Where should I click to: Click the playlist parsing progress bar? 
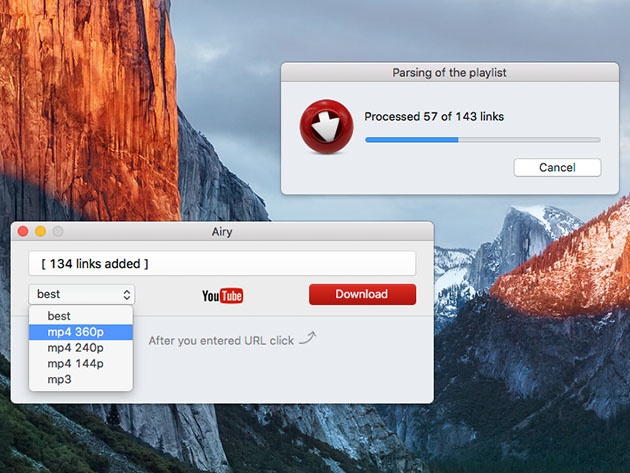(483, 140)
